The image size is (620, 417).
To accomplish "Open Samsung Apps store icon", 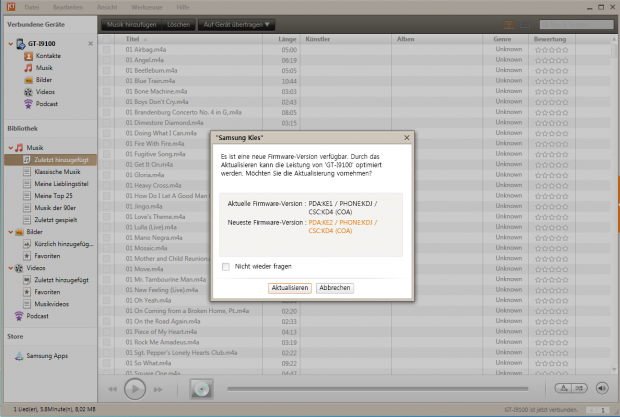I will 15,356.
